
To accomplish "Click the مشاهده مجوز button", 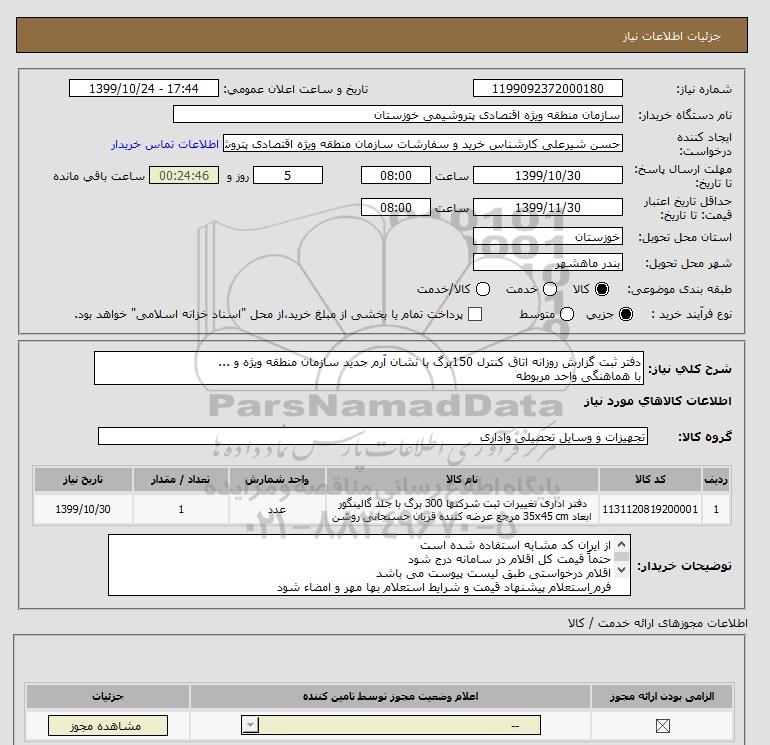I will click(x=108, y=725).
